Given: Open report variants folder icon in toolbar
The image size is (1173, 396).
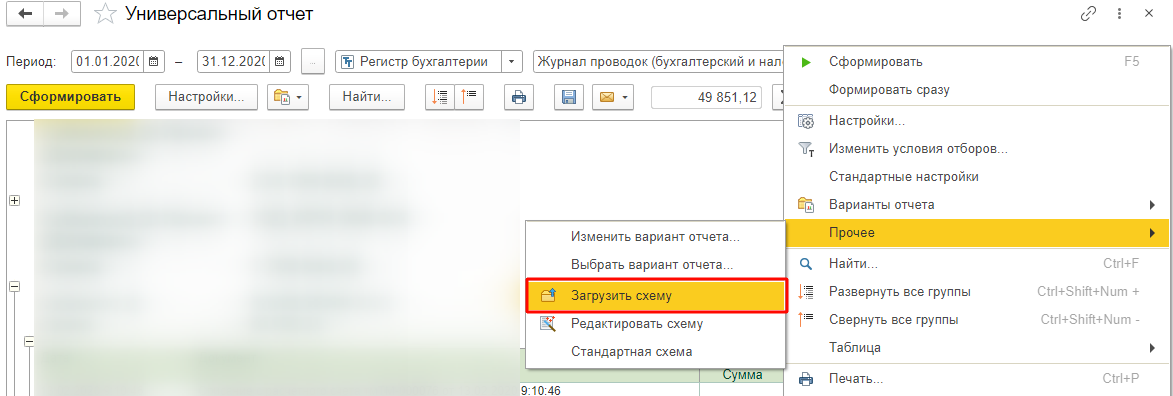Looking at the screenshot, I should point(282,97).
